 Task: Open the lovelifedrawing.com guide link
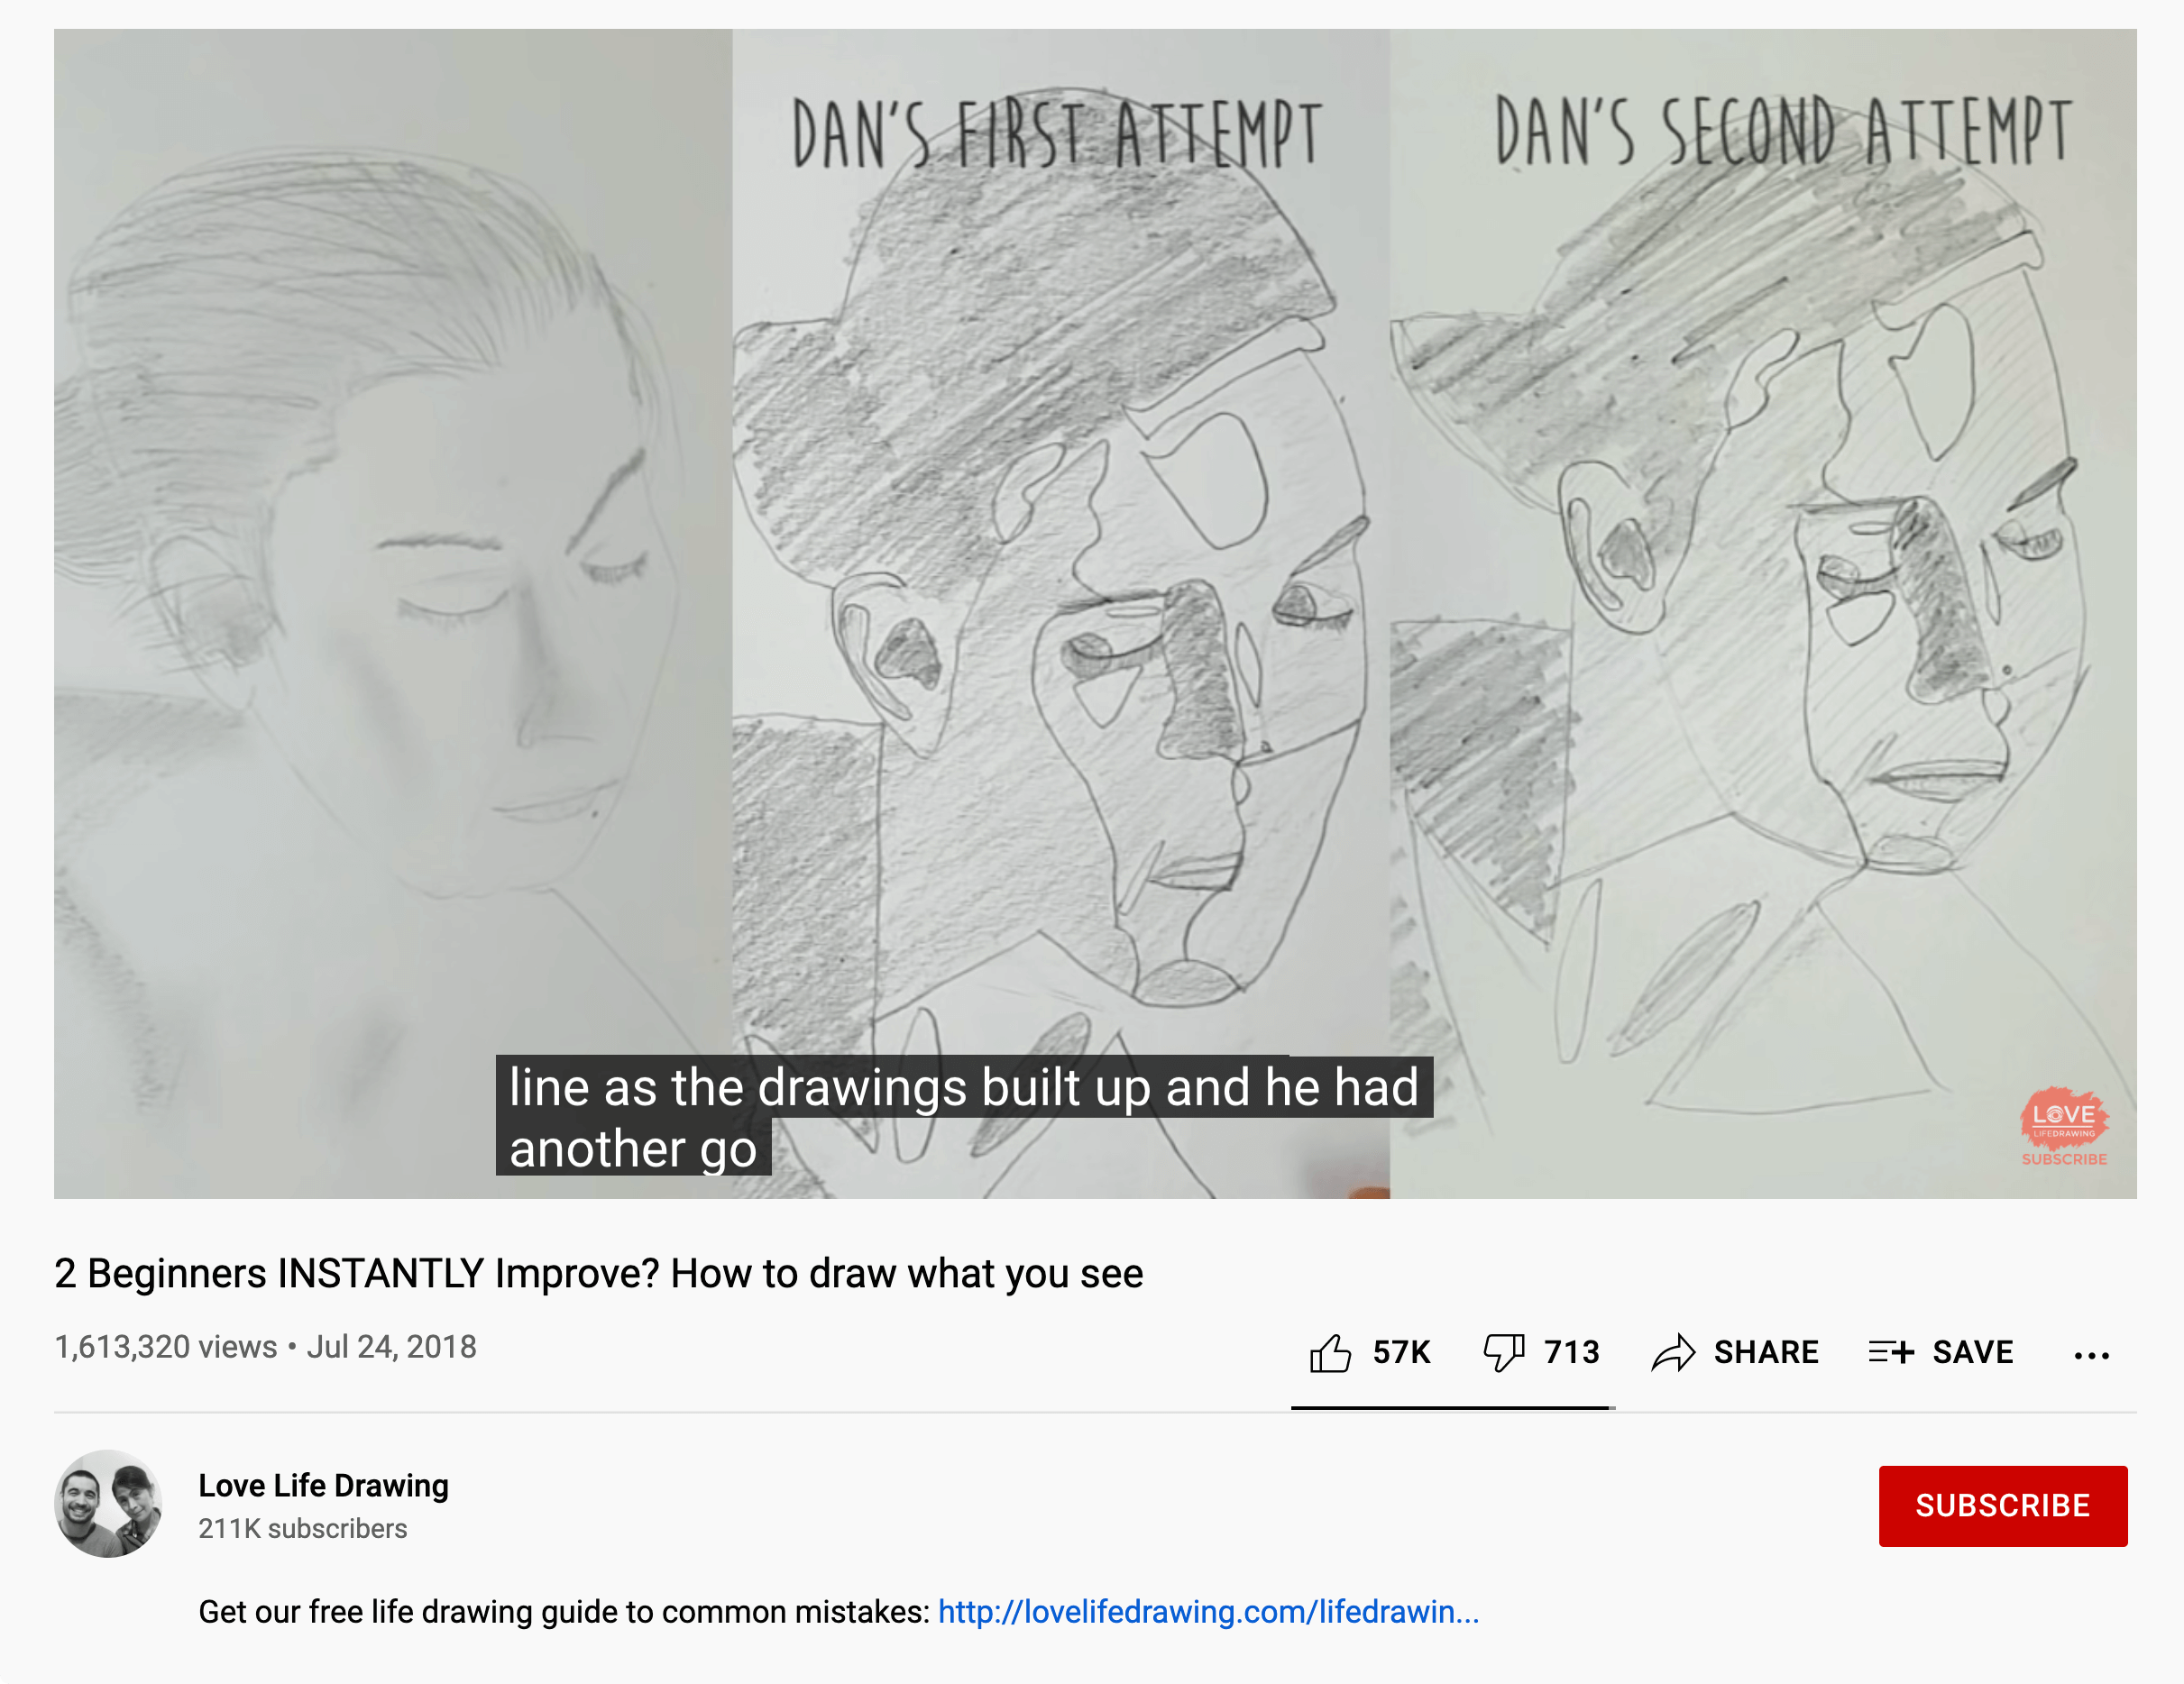click(x=1208, y=1611)
